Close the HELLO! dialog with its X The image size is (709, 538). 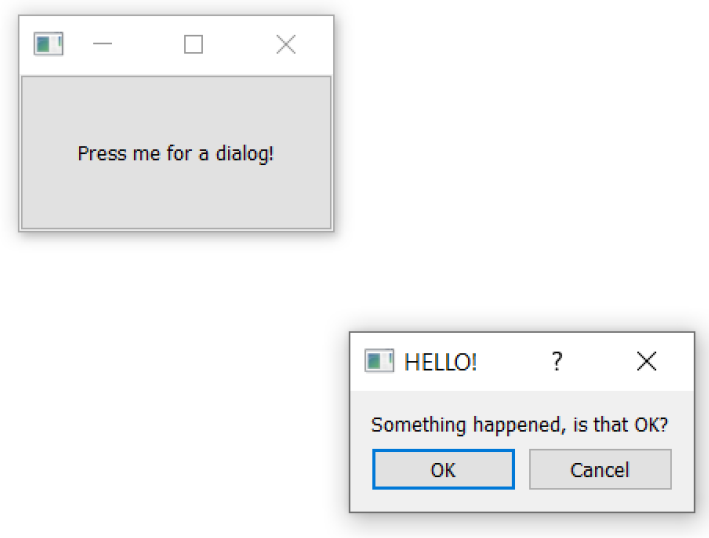[647, 361]
